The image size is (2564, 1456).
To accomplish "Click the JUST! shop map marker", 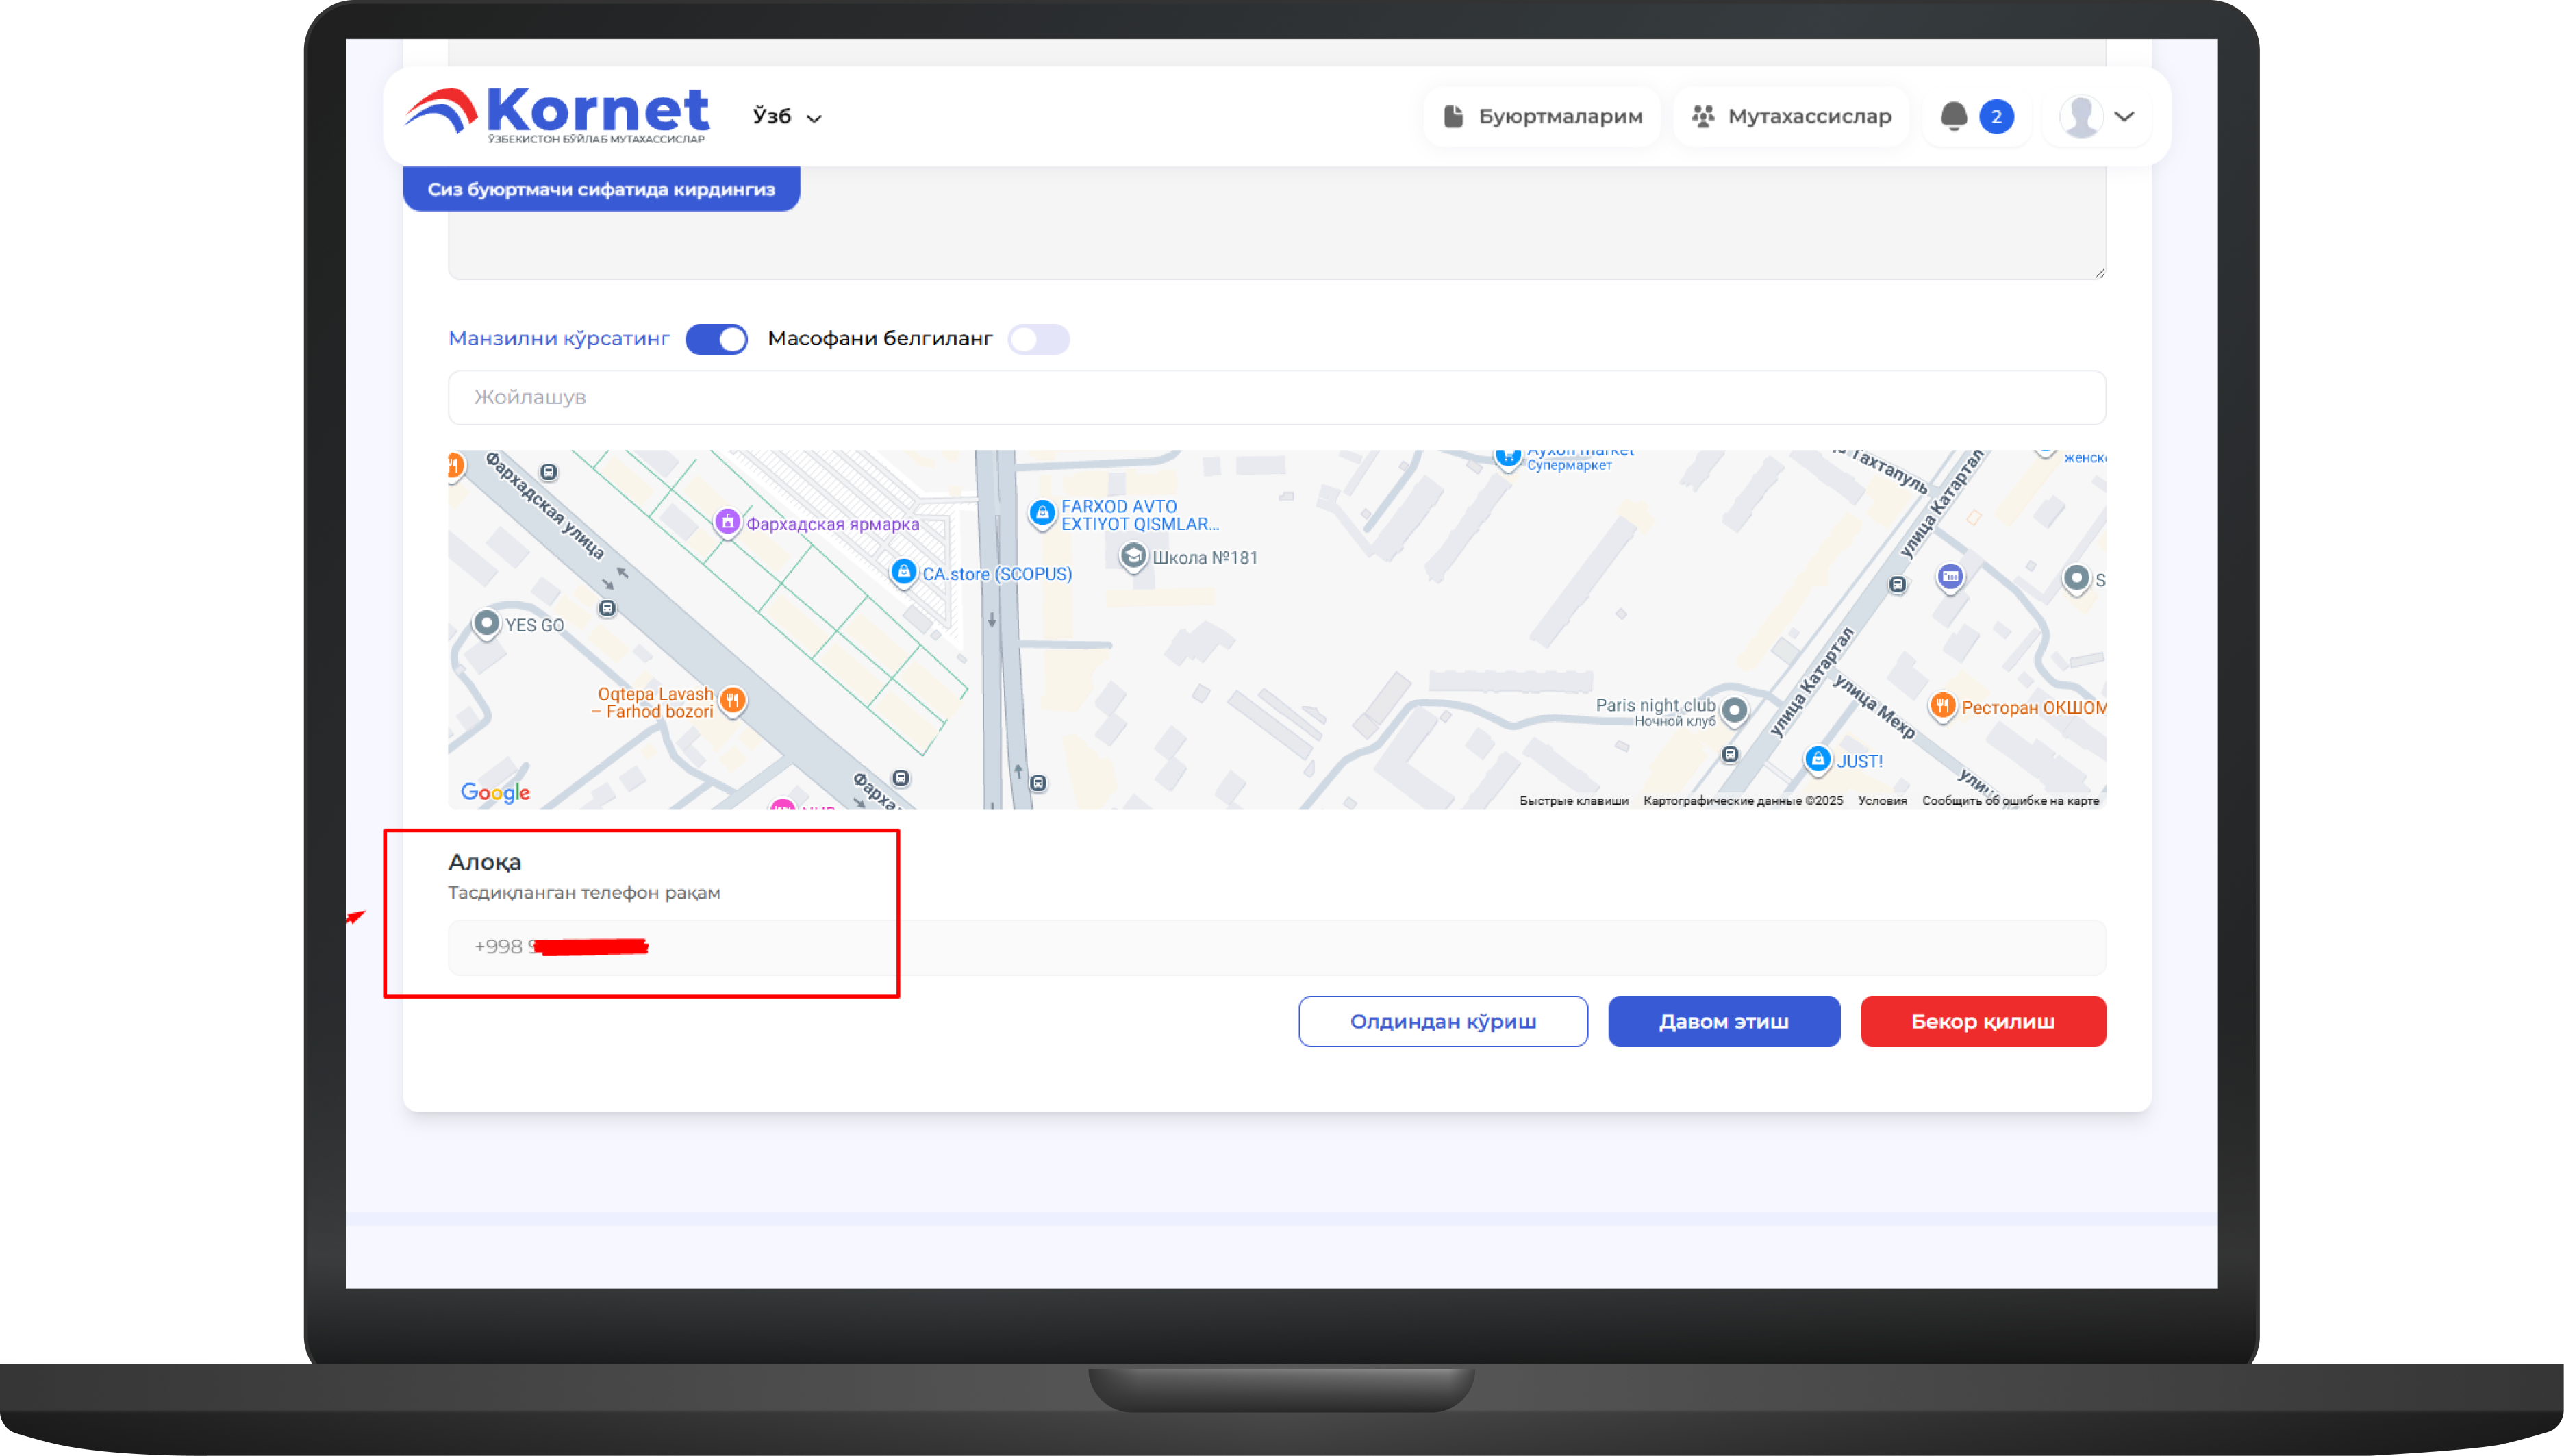I will pyautogui.click(x=1818, y=759).
